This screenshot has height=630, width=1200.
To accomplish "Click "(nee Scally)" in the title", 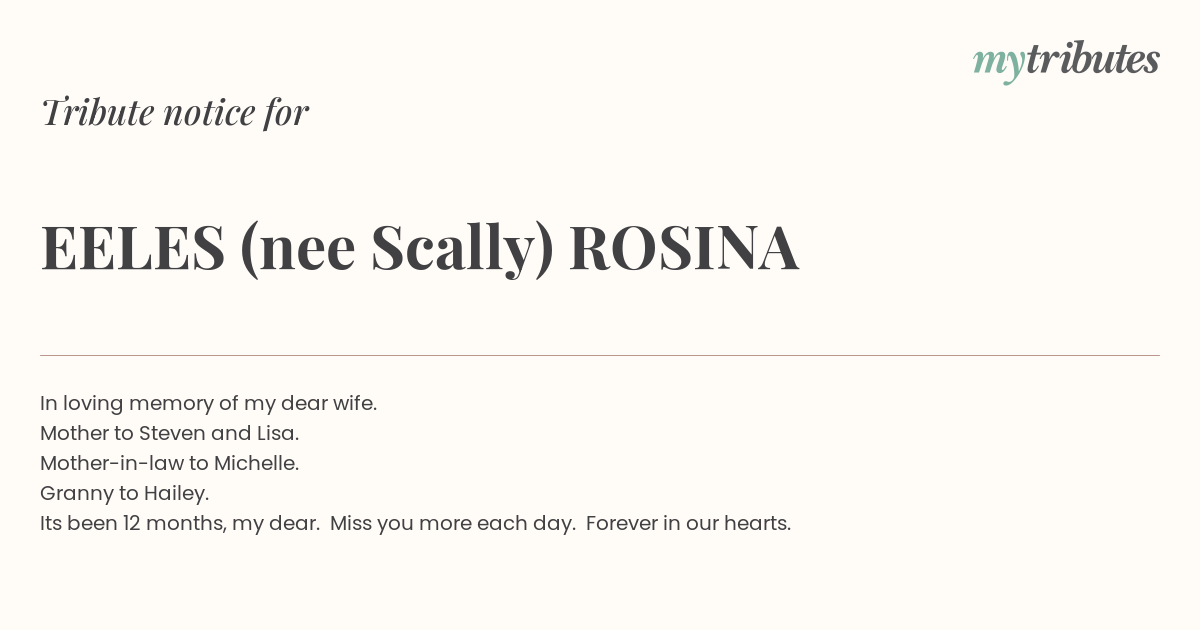I will coord(397,249).
